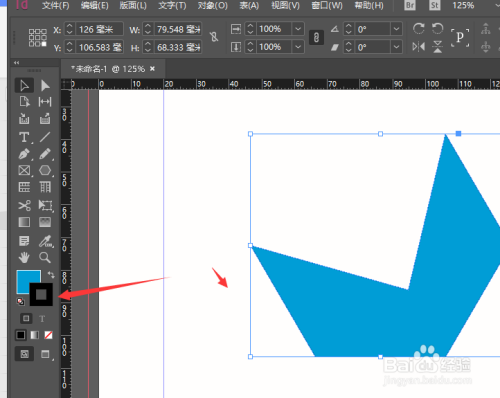Open Adobe Bridge via Br icon
The width and height of the screenshot is (500, 398).
pos(410,5)
